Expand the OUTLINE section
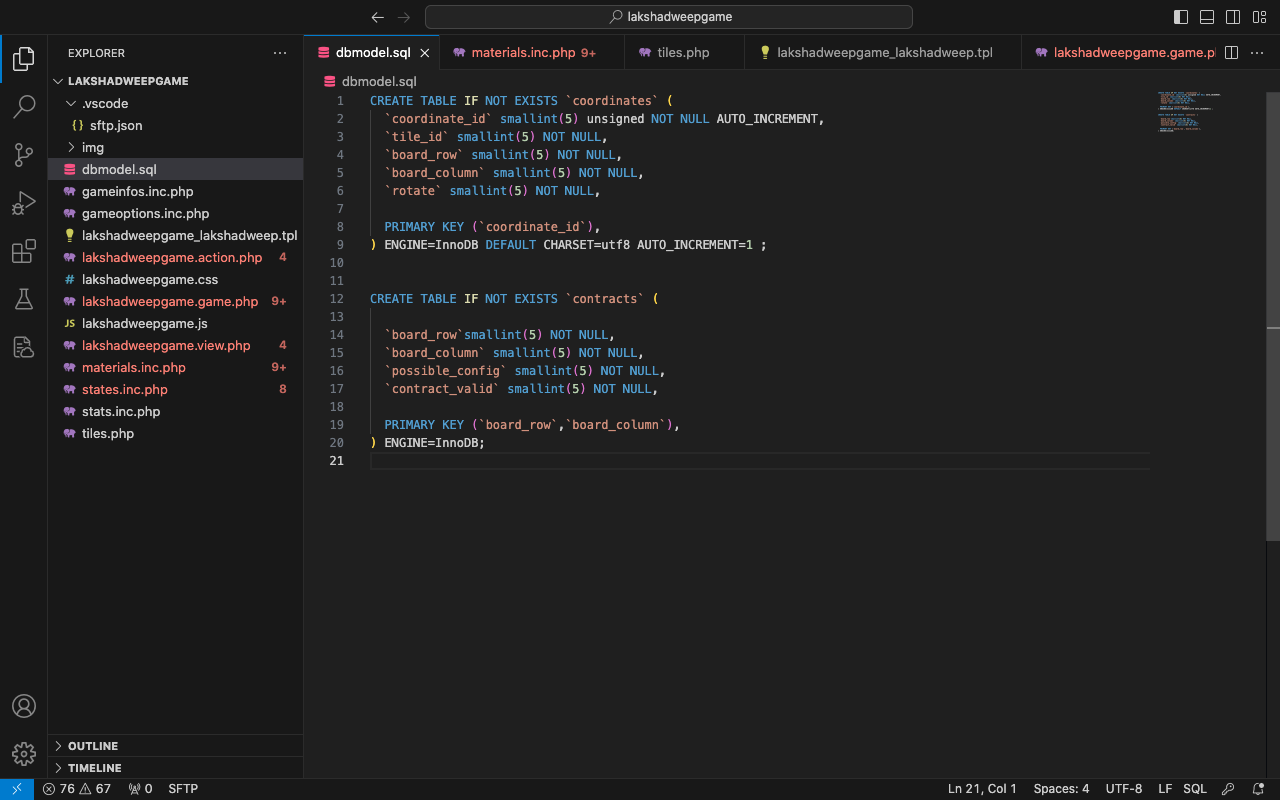Image resolution: width=1280 pixels, height=800 pixels. coord(175,746)
